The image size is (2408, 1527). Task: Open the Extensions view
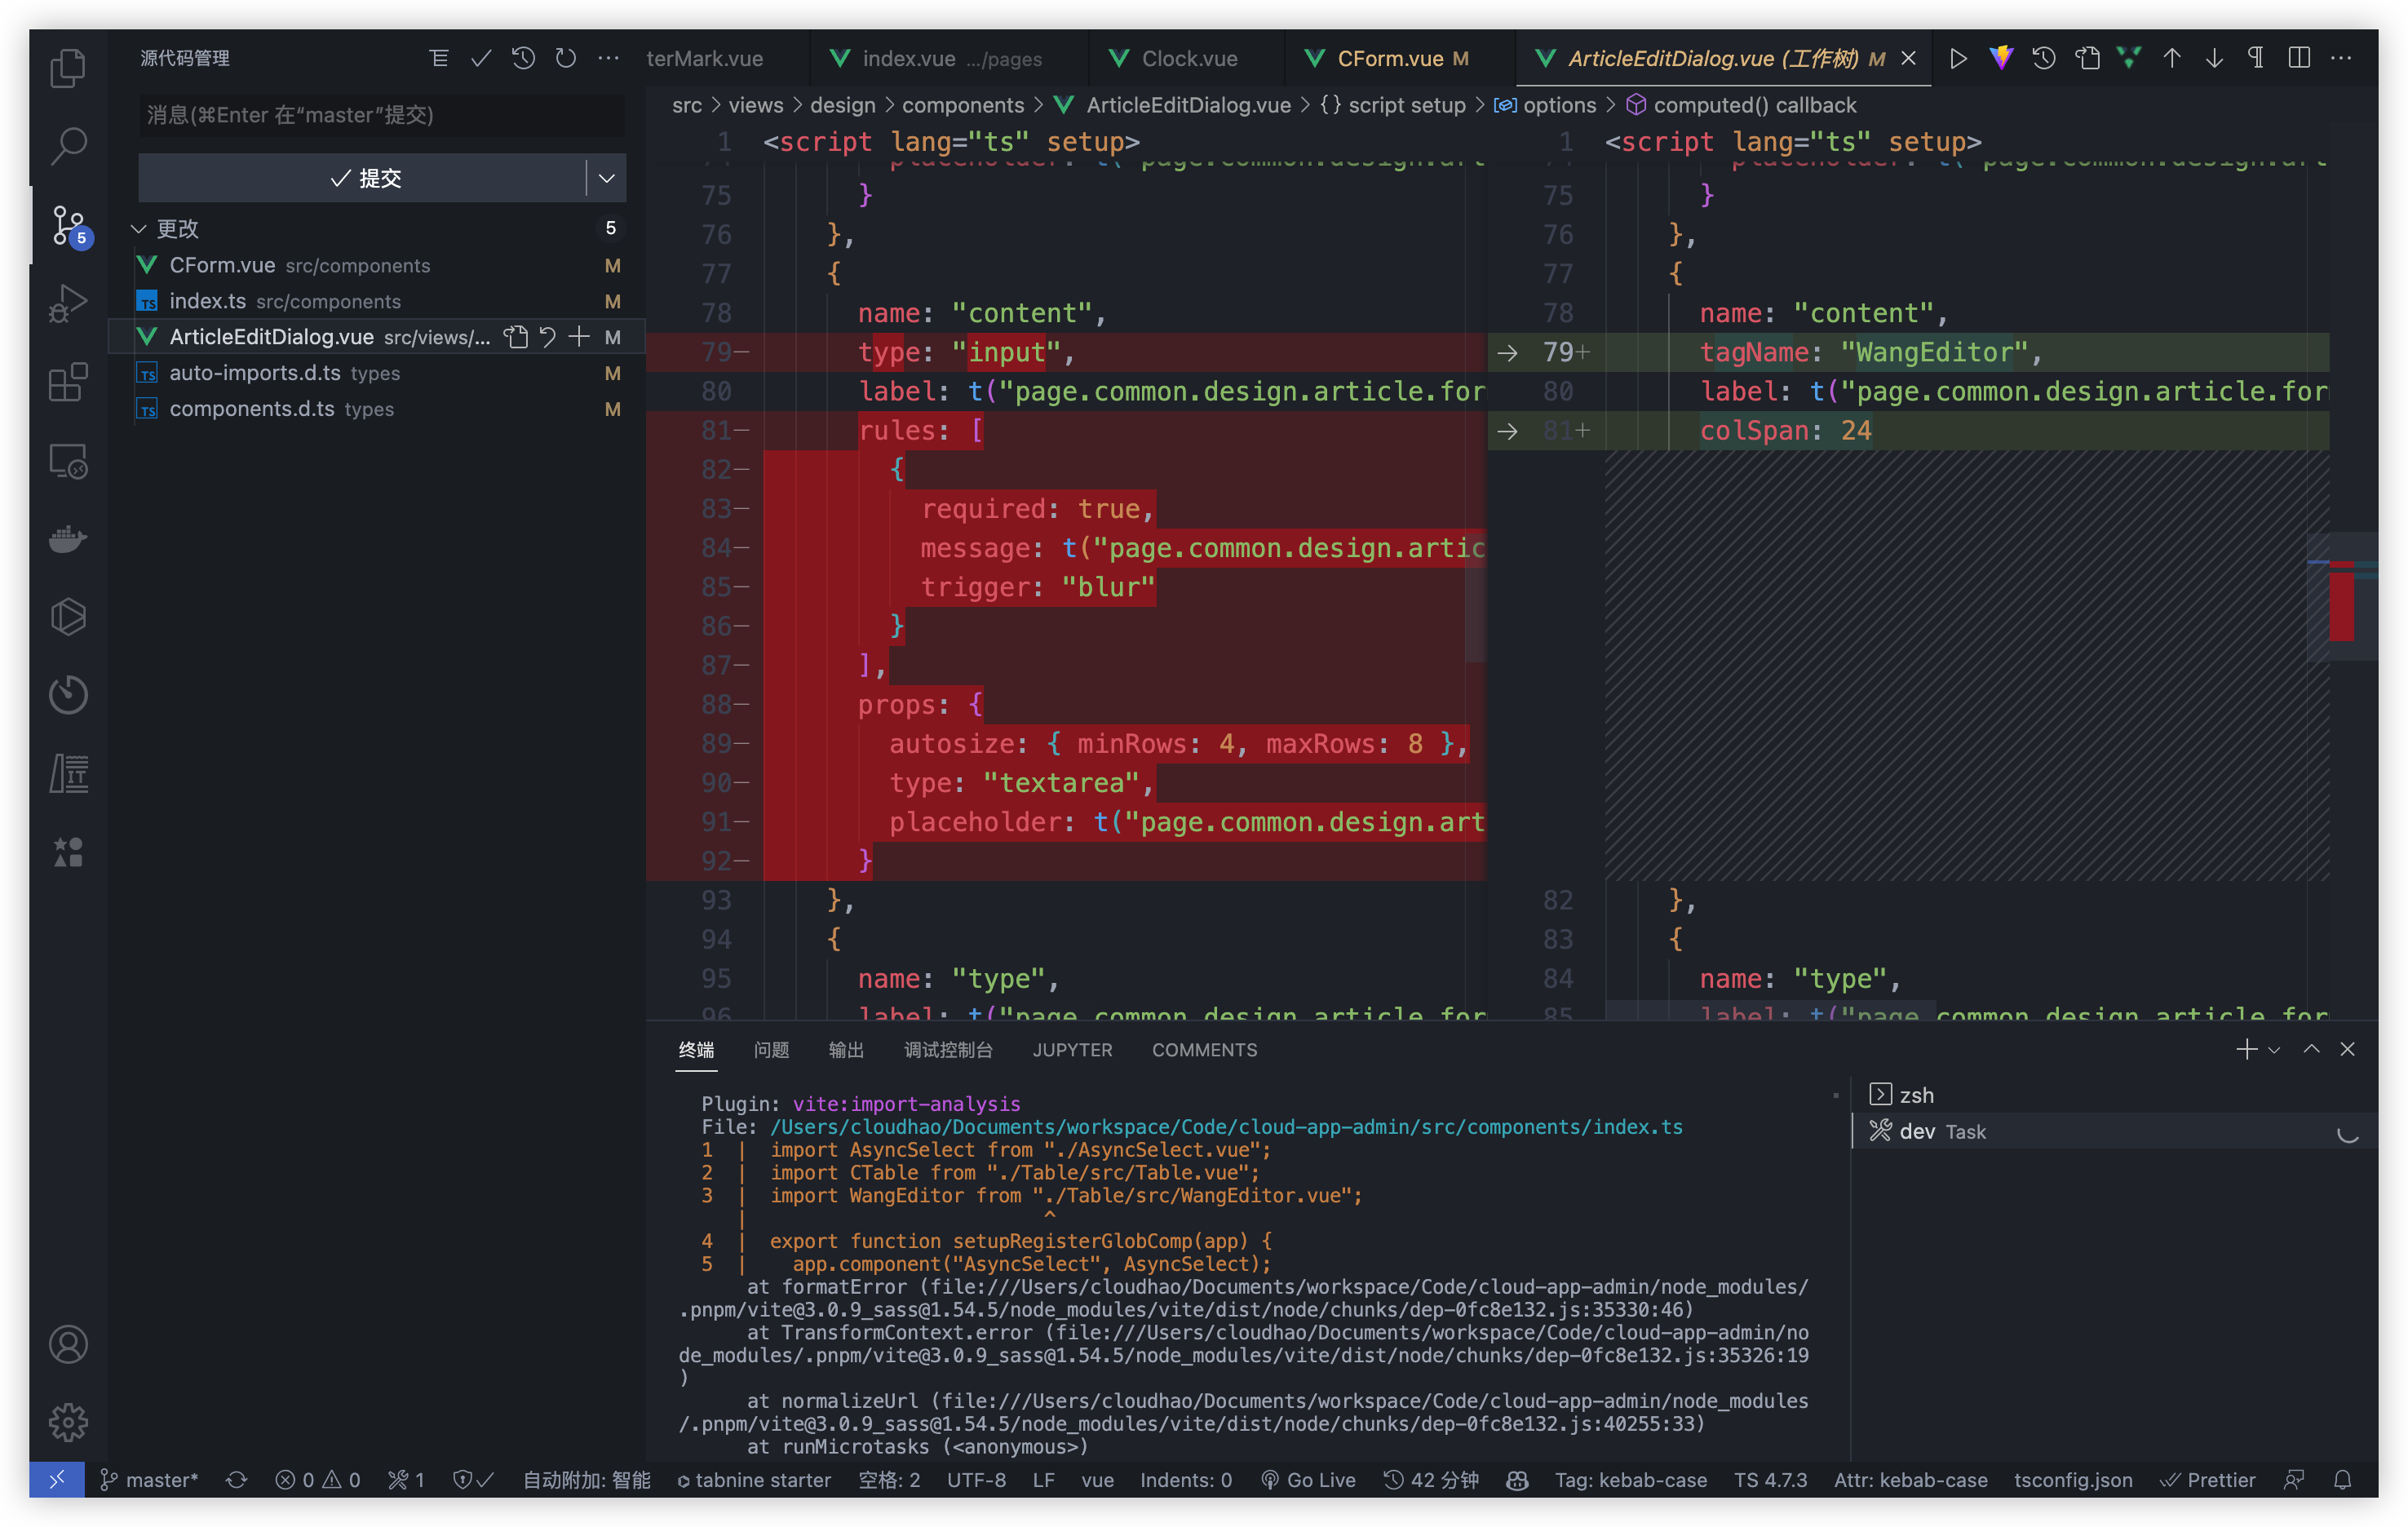[68, 383]
